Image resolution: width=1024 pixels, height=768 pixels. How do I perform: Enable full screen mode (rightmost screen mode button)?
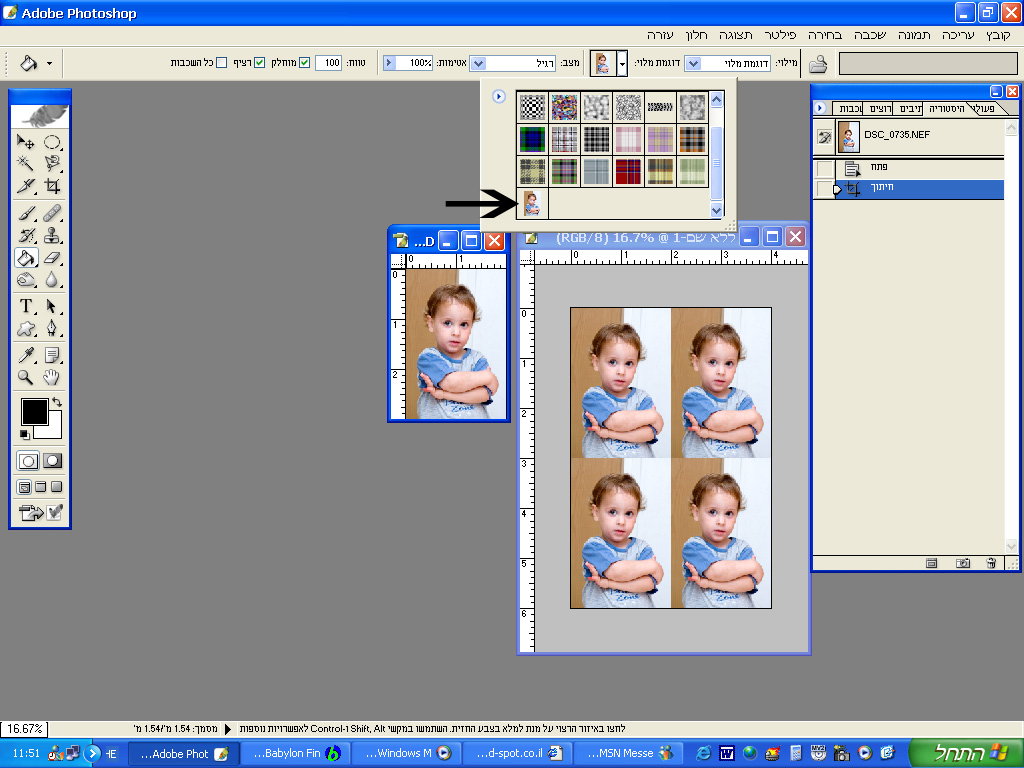[x=57, y=487]
